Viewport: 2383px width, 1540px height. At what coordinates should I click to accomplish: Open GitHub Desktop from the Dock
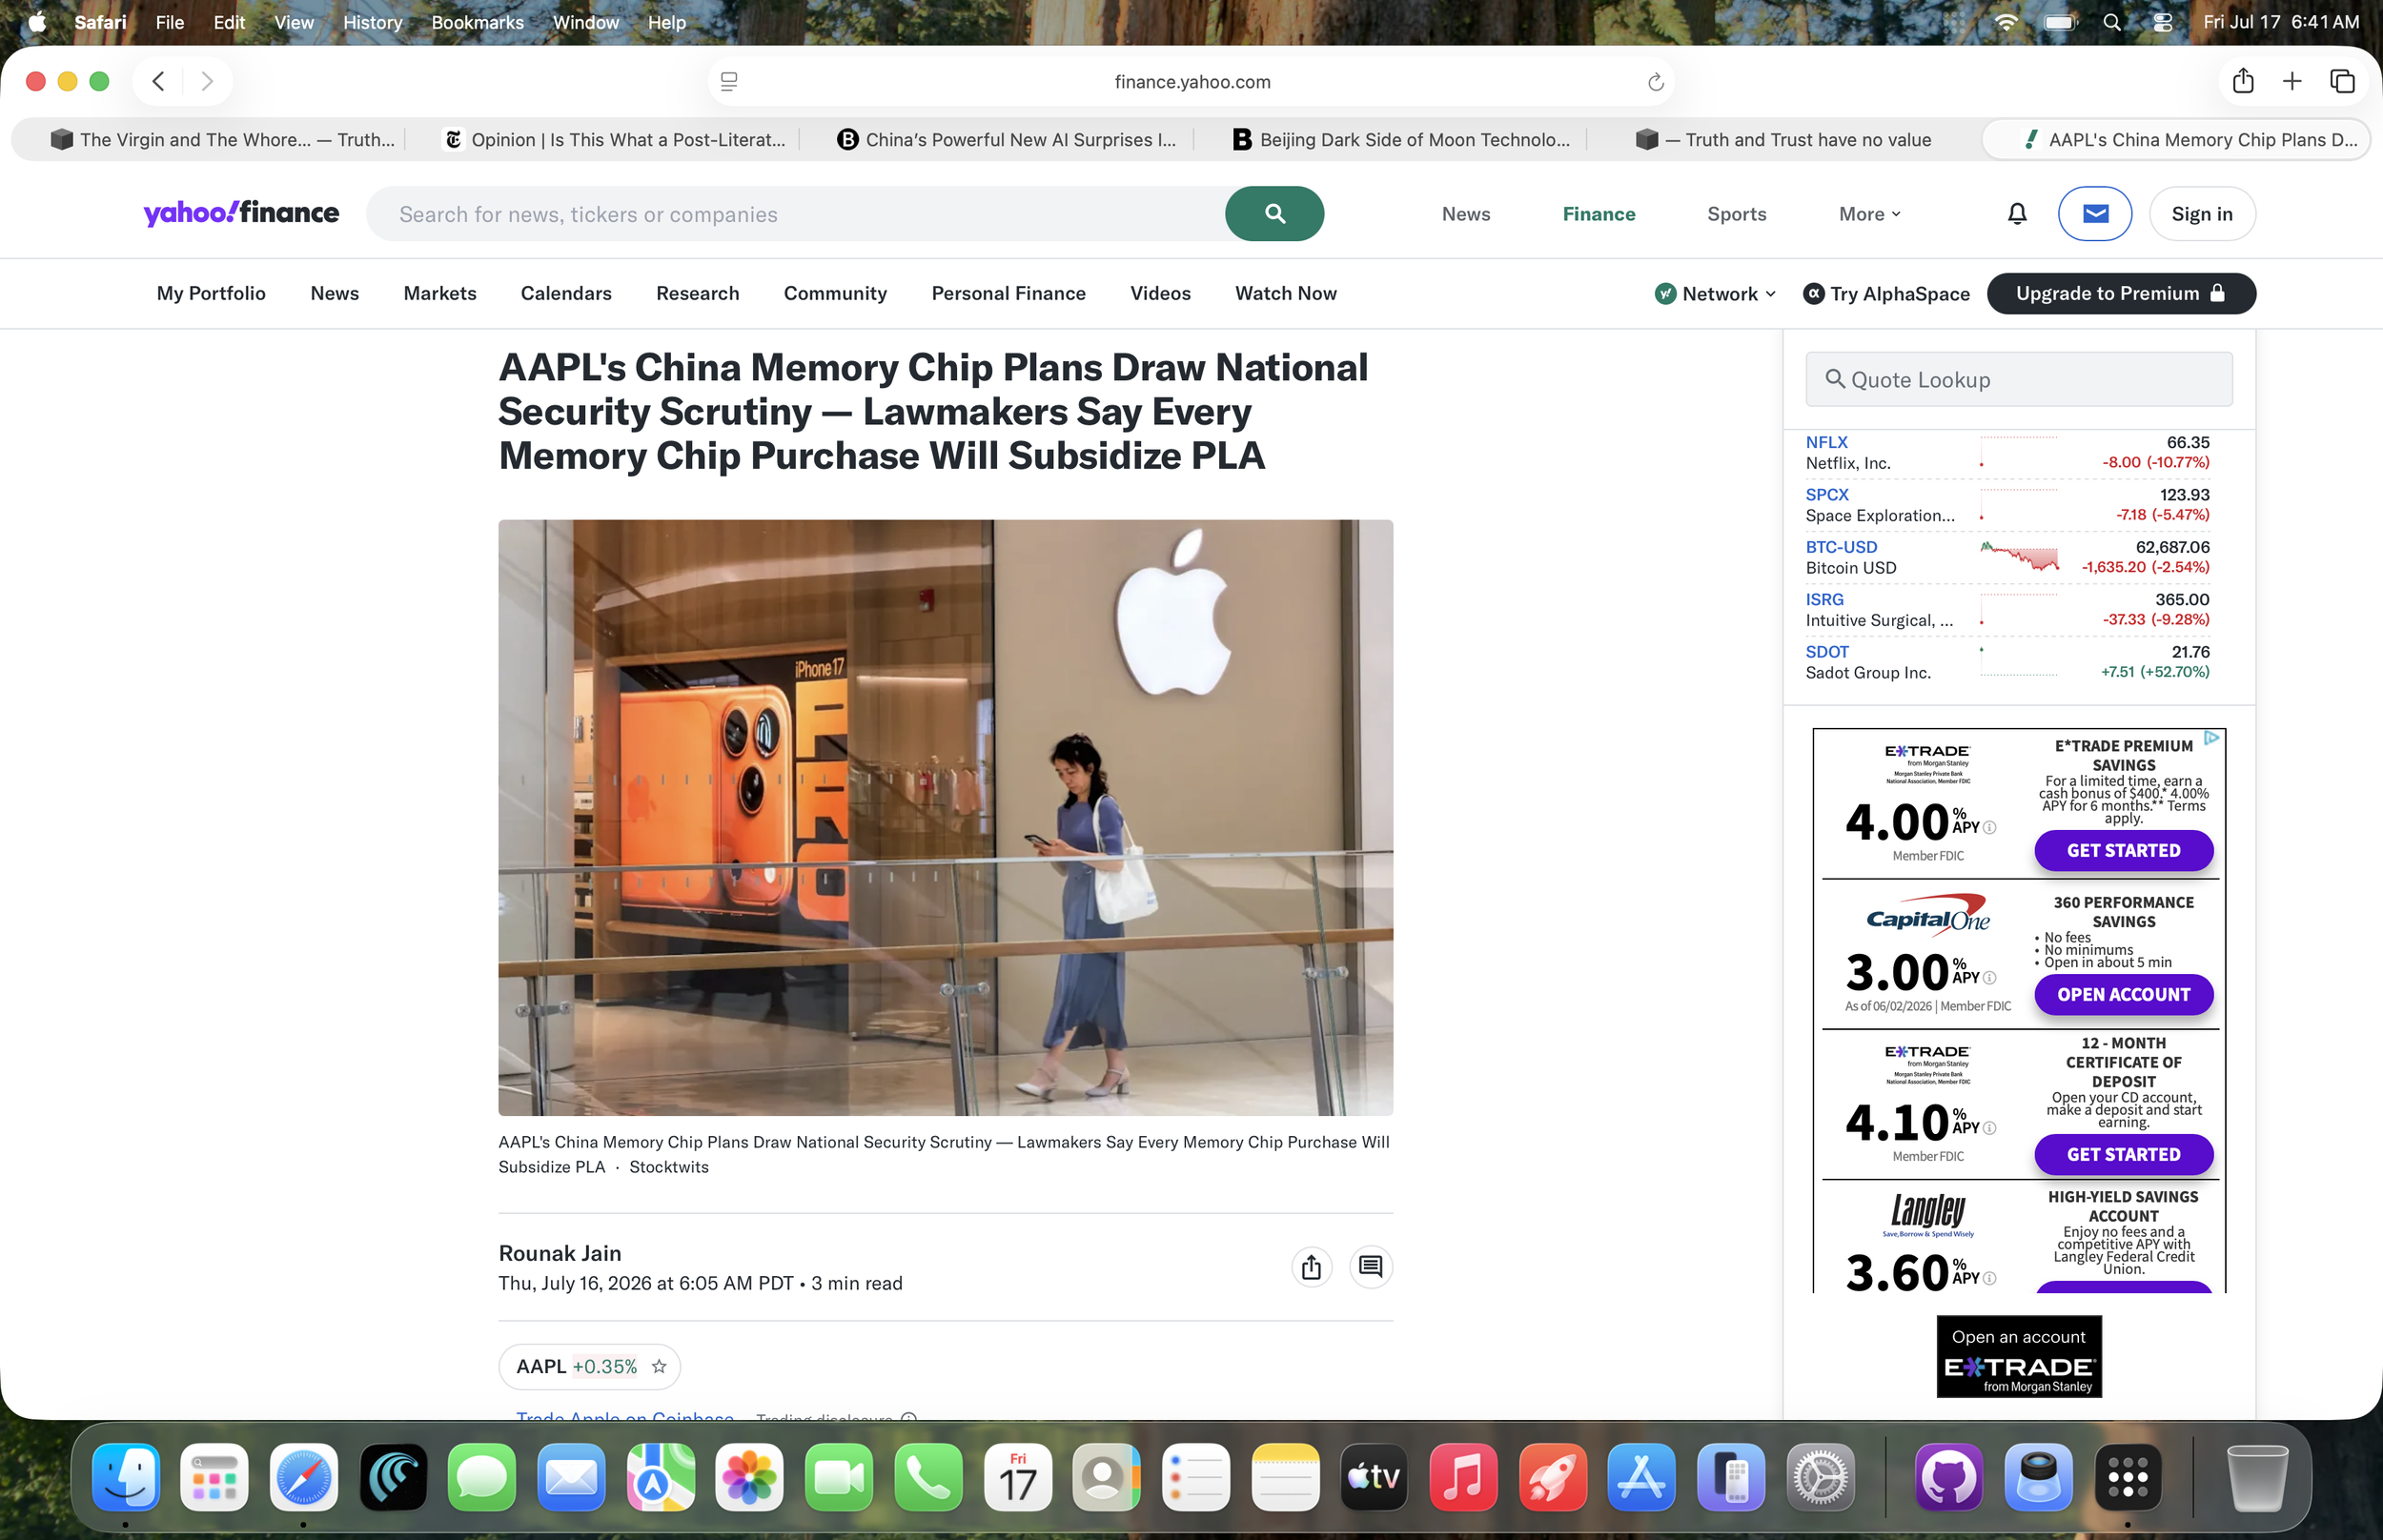pyautogui.click(x=1949, y=1477)
